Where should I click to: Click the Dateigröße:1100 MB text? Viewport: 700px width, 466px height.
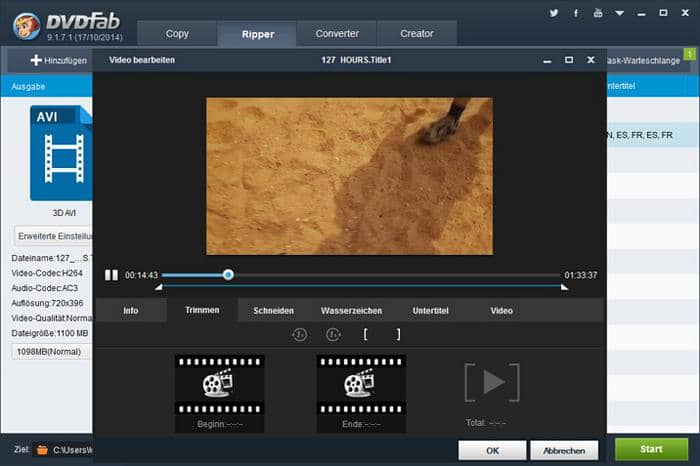[50, 333]
